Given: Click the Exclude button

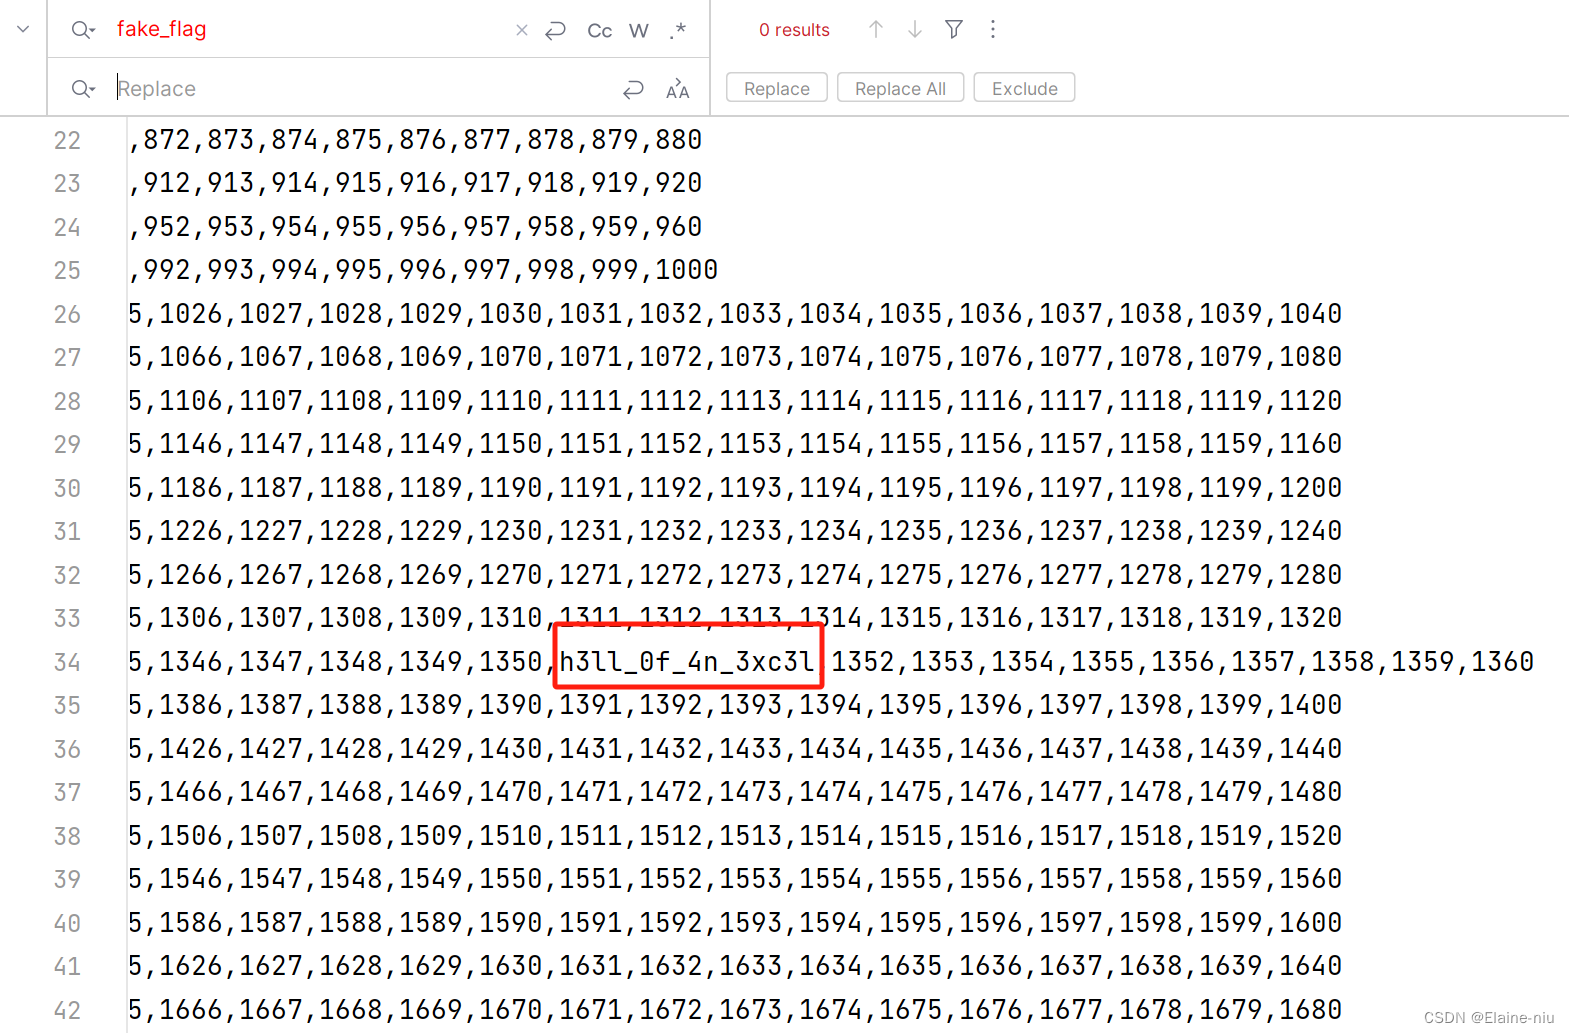Looking at the screenshot, I should click(x=1024, y=88).
